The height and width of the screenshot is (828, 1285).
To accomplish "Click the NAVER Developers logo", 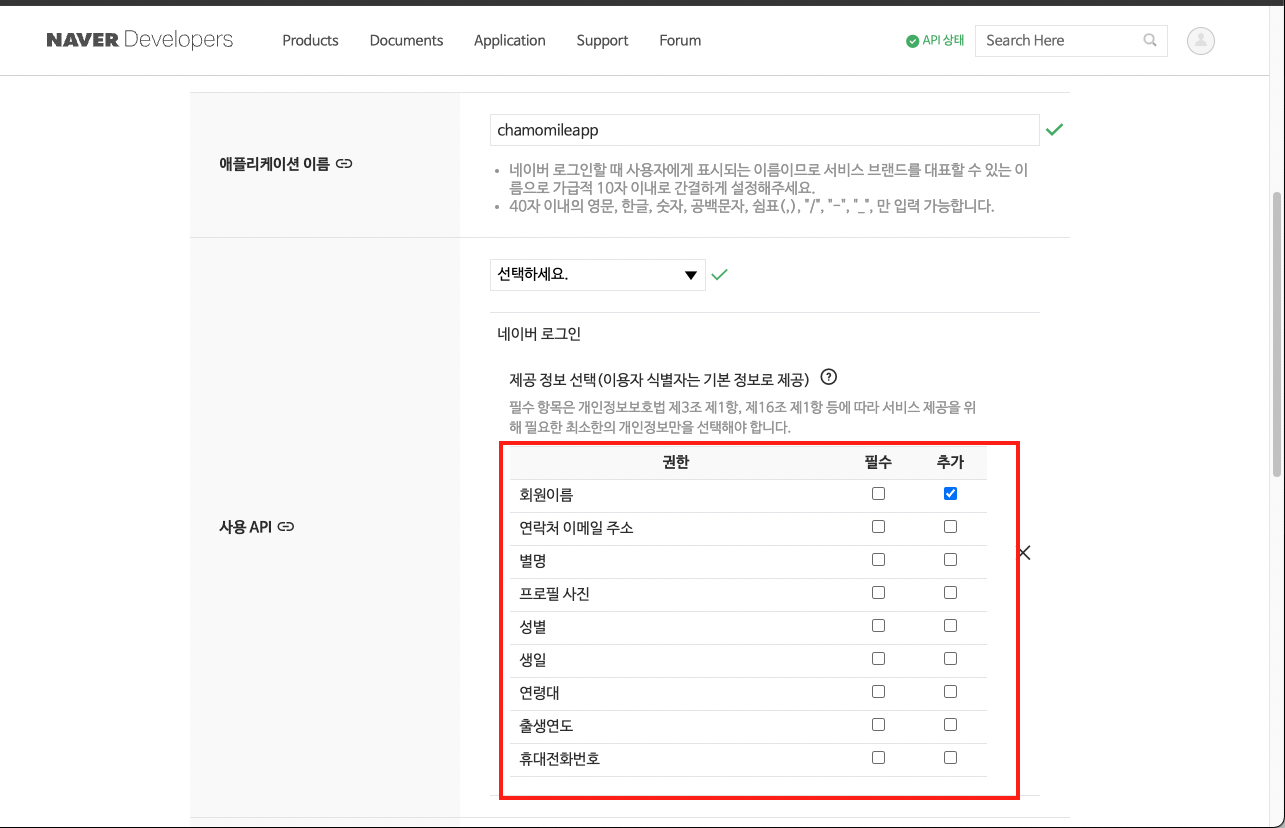I will coord(139,40).
